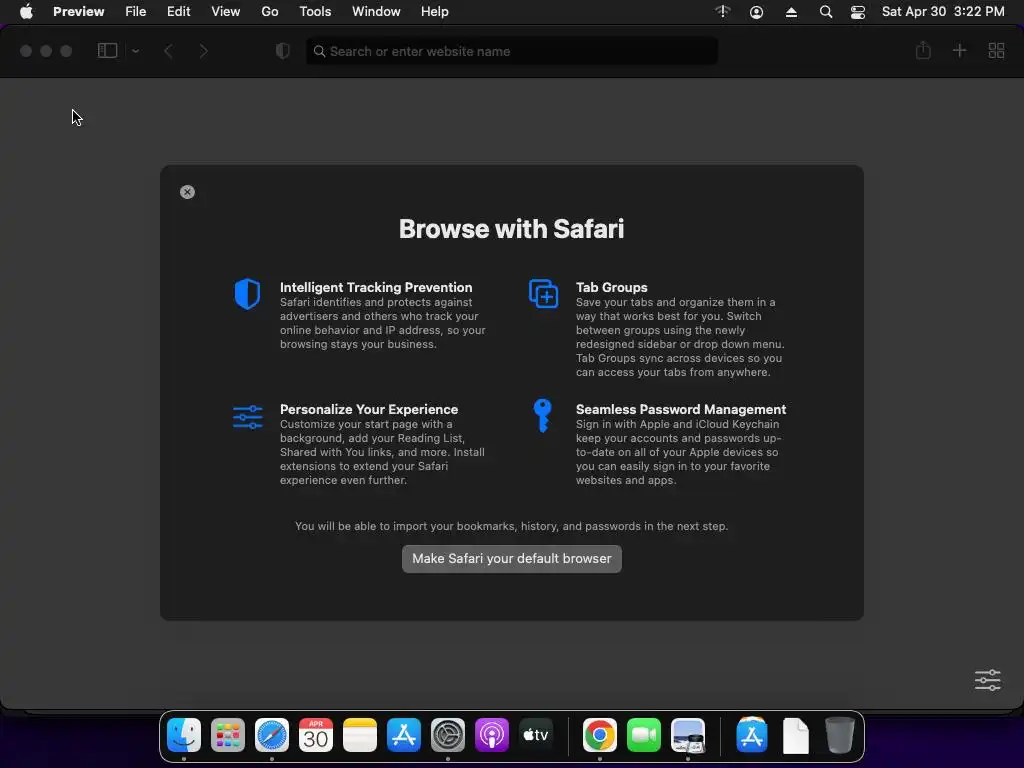Click the eject icon in menu bar
This screenshot has width=1024, height=768.
pyautogui.click(x=791, y=12)
